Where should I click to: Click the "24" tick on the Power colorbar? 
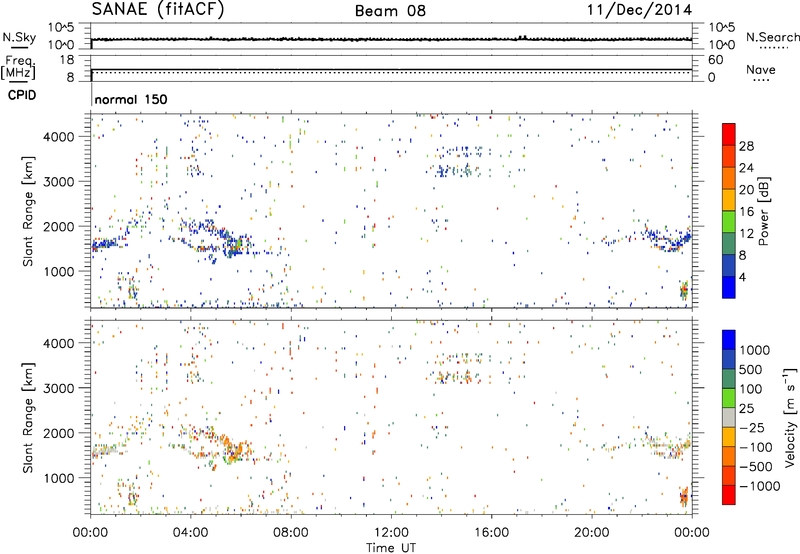tap(746, 168)
